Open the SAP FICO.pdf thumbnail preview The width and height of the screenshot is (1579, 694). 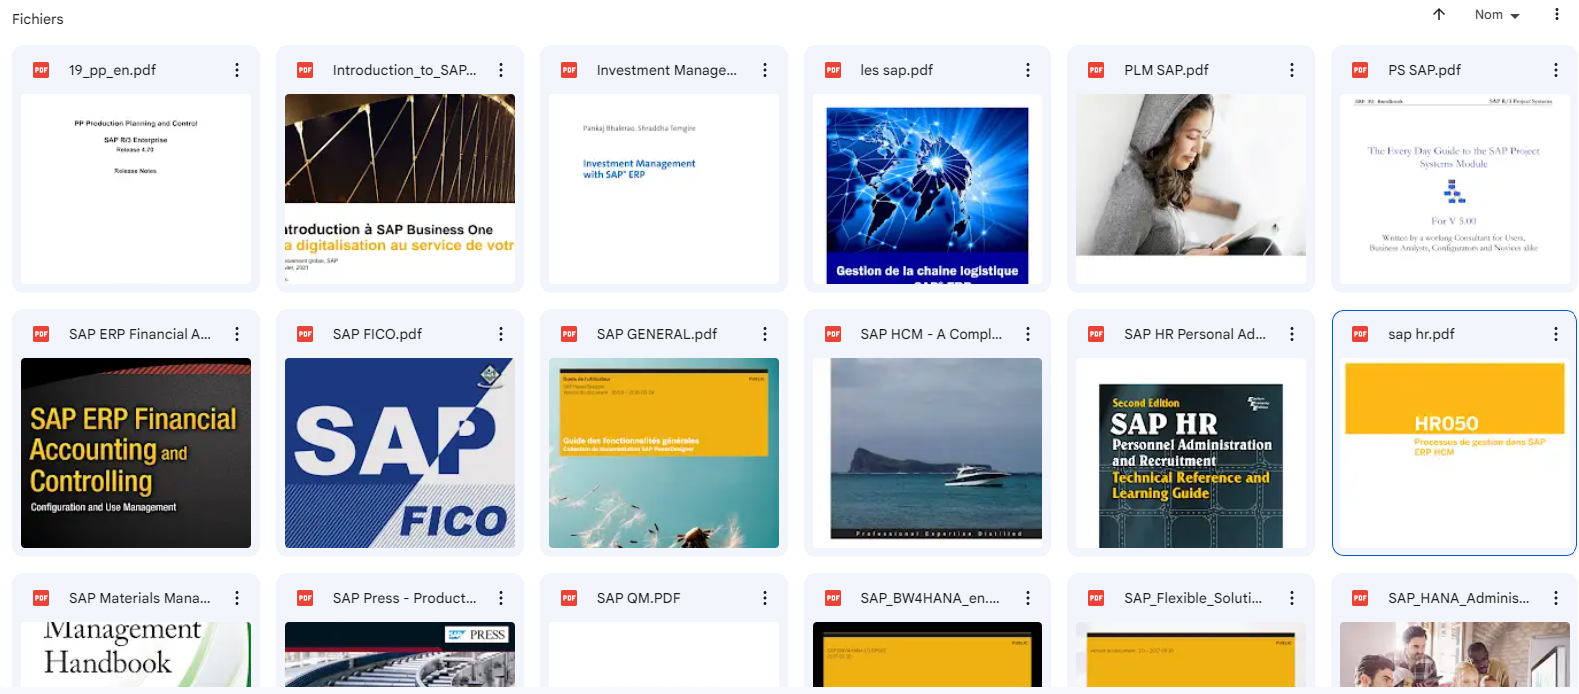[400, 453]
